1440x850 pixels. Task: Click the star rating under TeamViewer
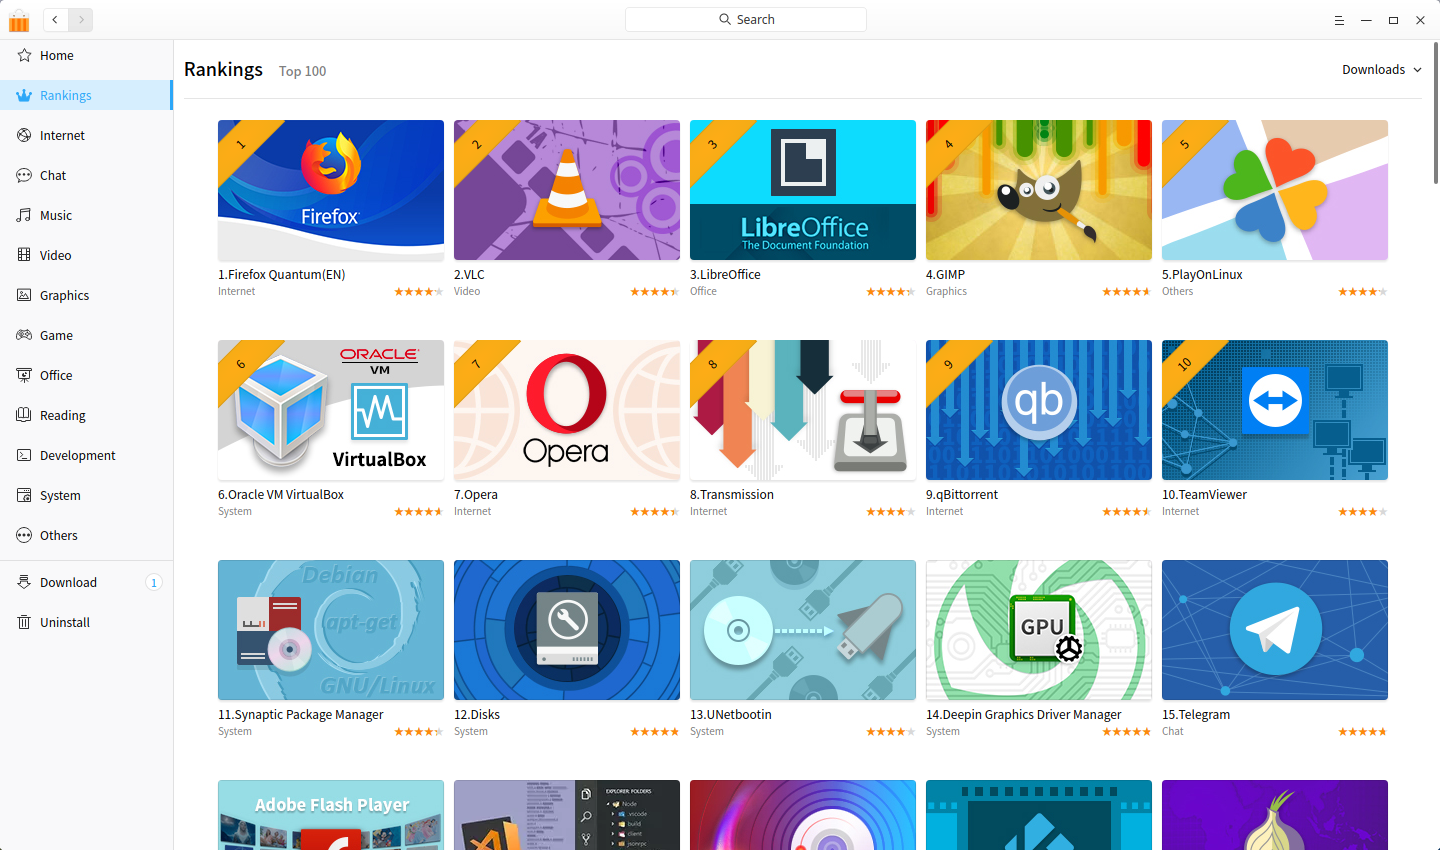point(1363,512)
